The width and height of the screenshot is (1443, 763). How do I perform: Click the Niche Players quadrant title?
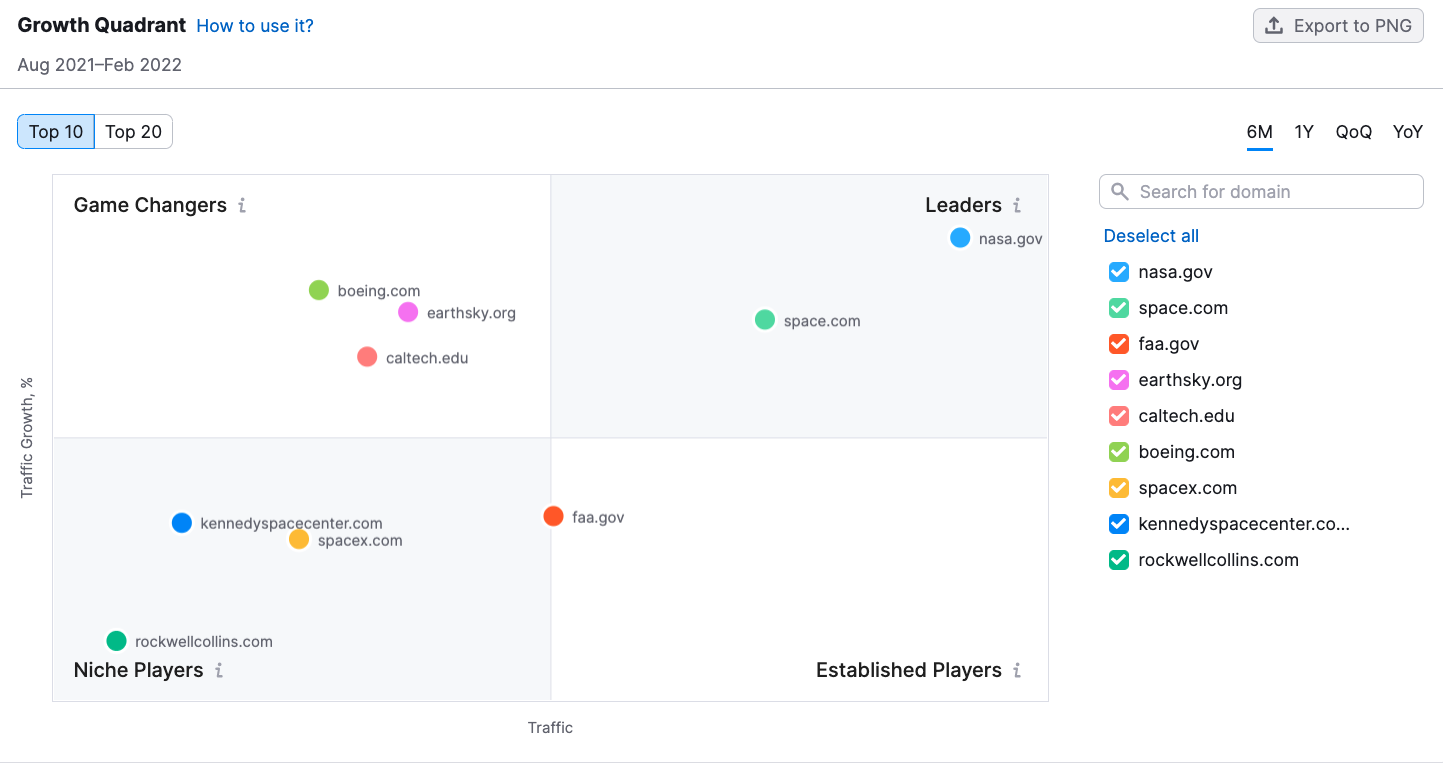138,670
